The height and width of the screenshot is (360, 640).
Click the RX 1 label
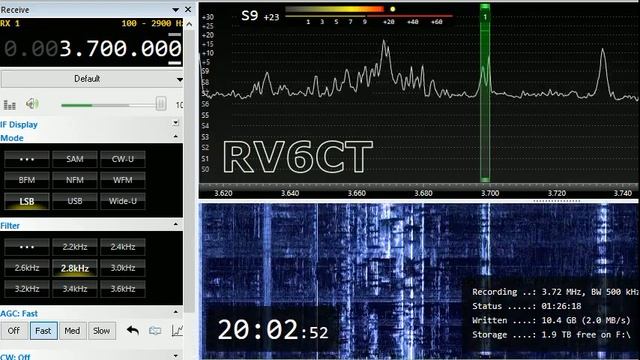coord(10,23)
